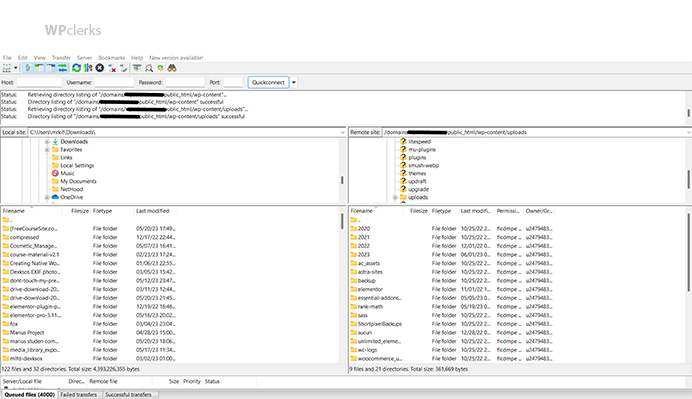Viewport: 692px width, 399px height.
Task: Open Local site path dropdown
Action: pyautogui.click(x=342, y=132)
